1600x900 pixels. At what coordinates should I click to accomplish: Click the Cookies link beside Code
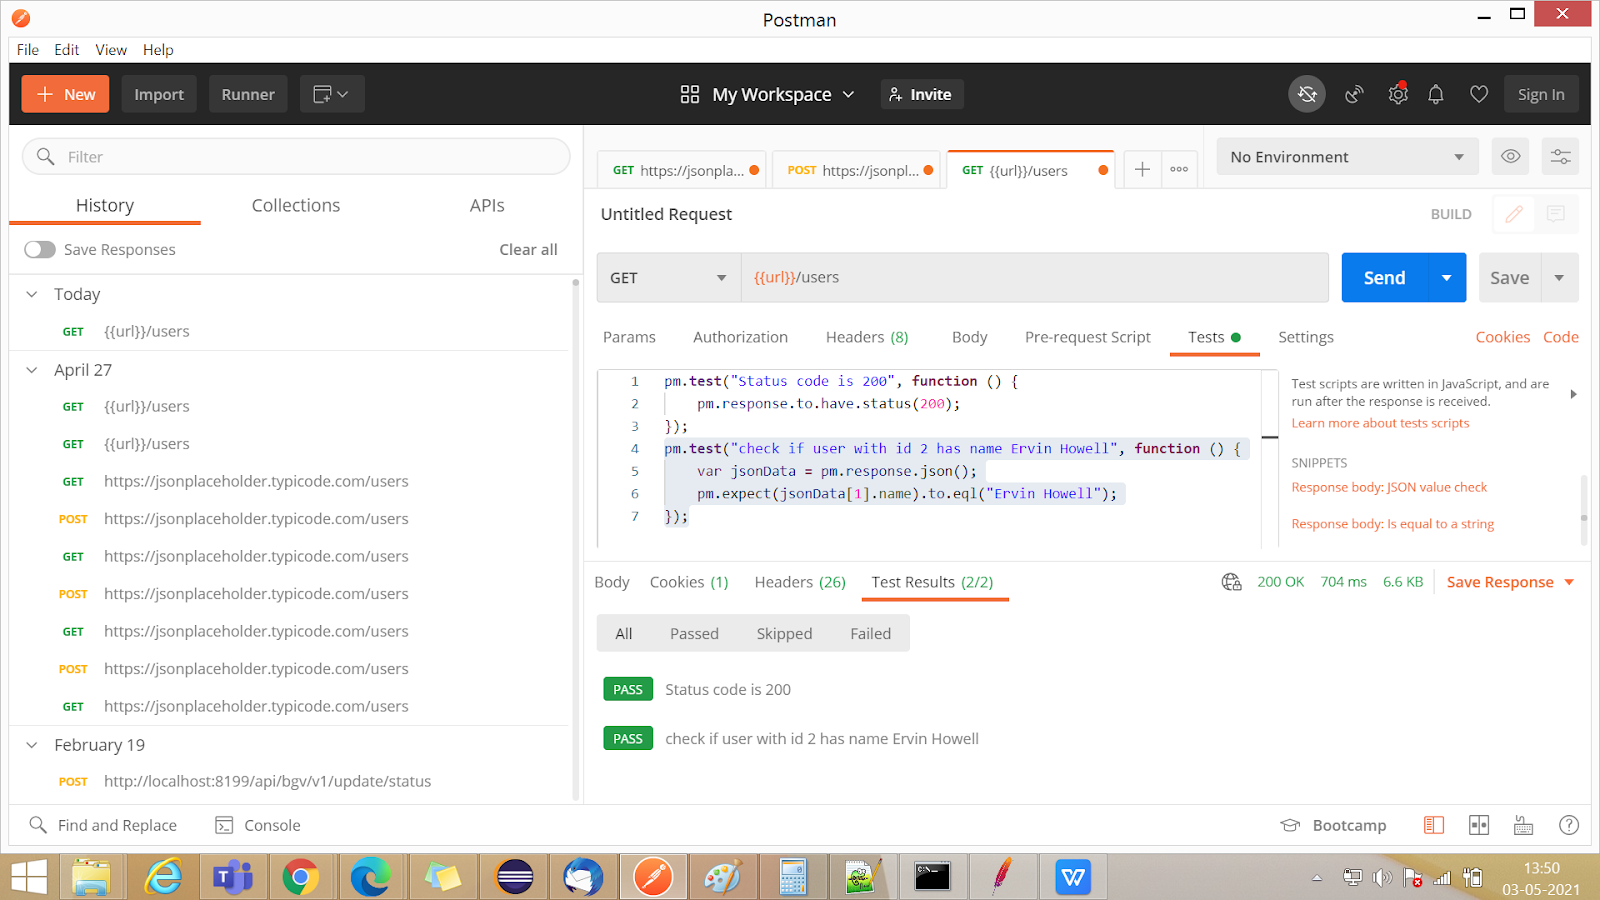click(x=1502, y=337)
